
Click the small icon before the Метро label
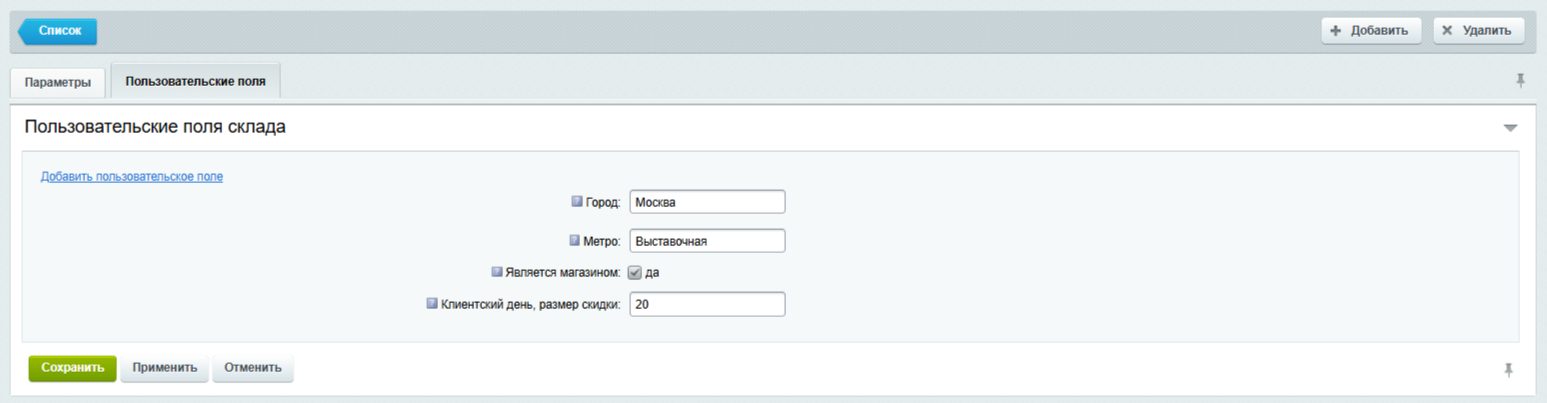coord(574,240)
